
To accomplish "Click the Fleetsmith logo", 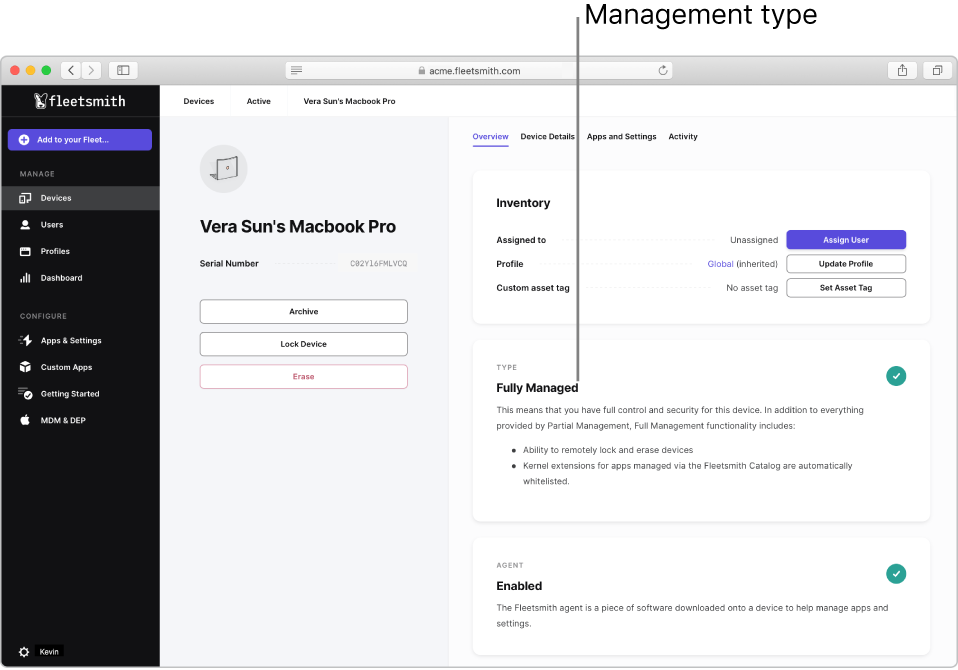I will [80, 101].
